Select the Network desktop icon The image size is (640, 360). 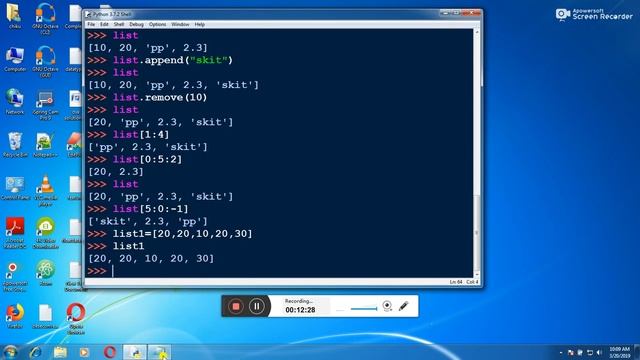tap(15, 101)
